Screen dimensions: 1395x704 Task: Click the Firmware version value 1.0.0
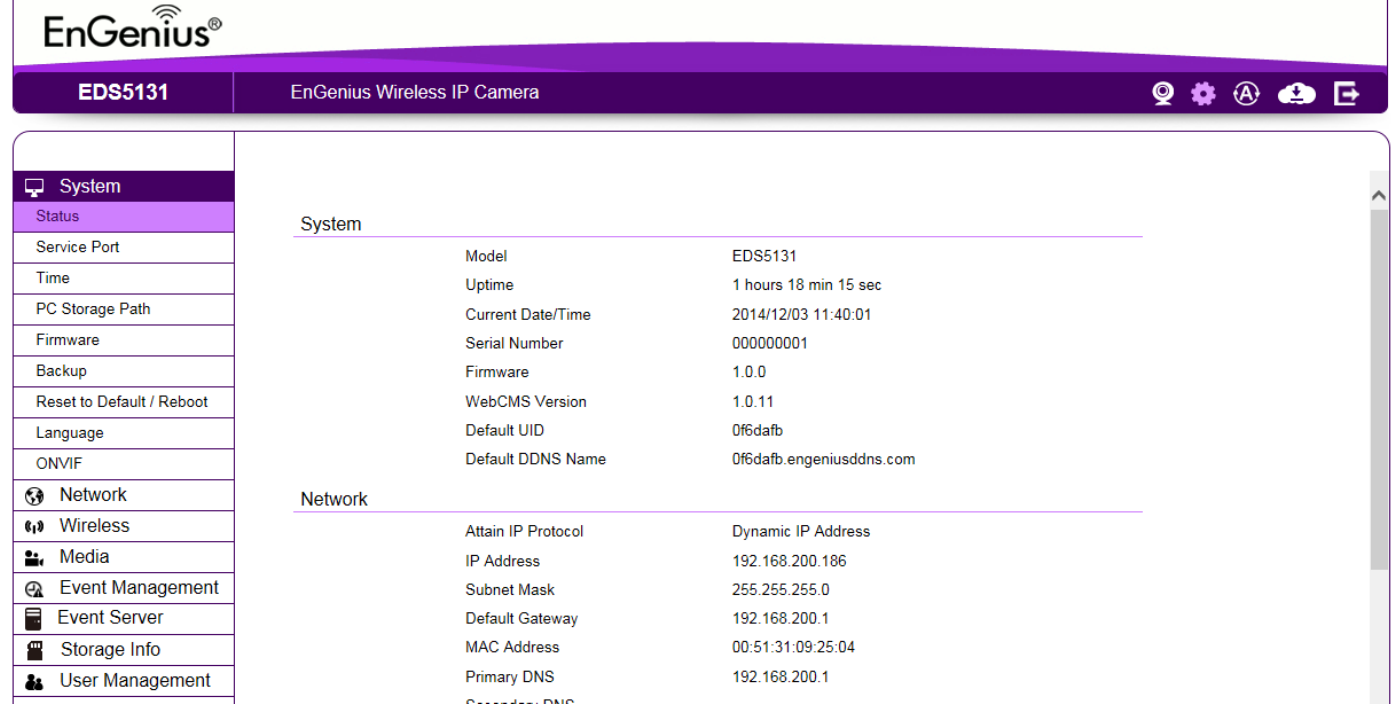pyautogui.click(x=748, y=373)
